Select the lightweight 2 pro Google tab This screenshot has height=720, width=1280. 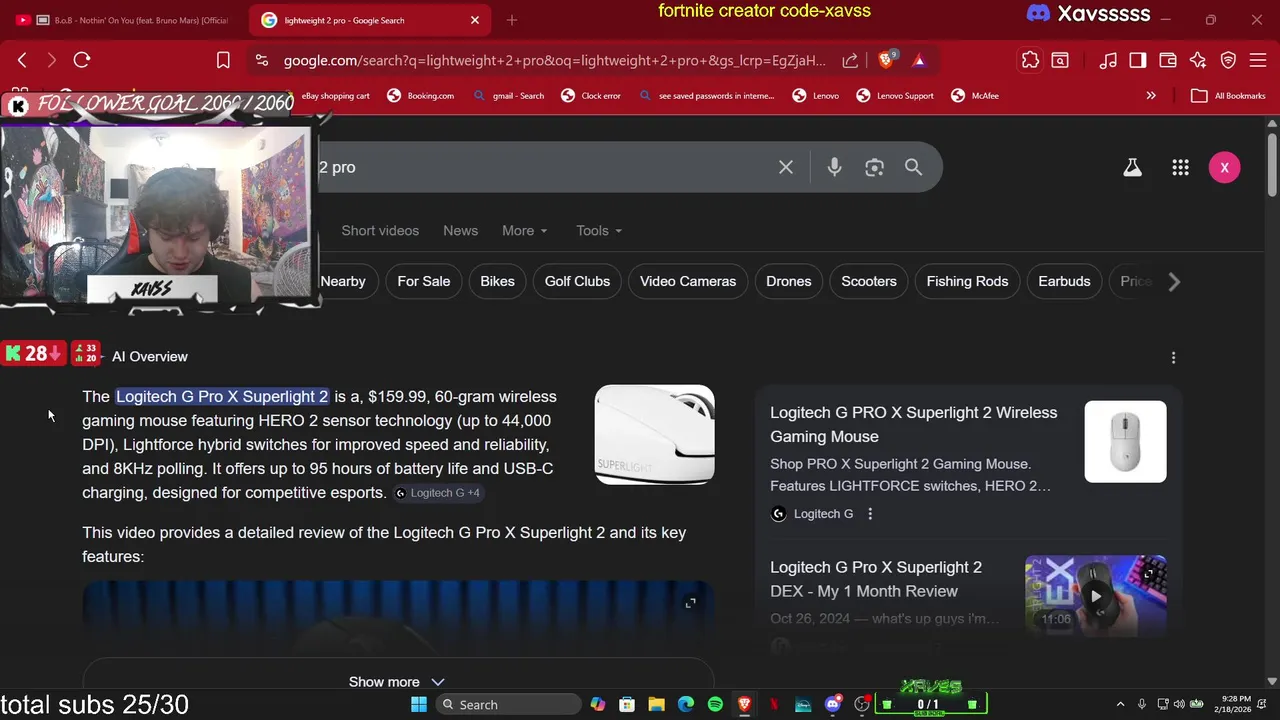coord(370,20)
